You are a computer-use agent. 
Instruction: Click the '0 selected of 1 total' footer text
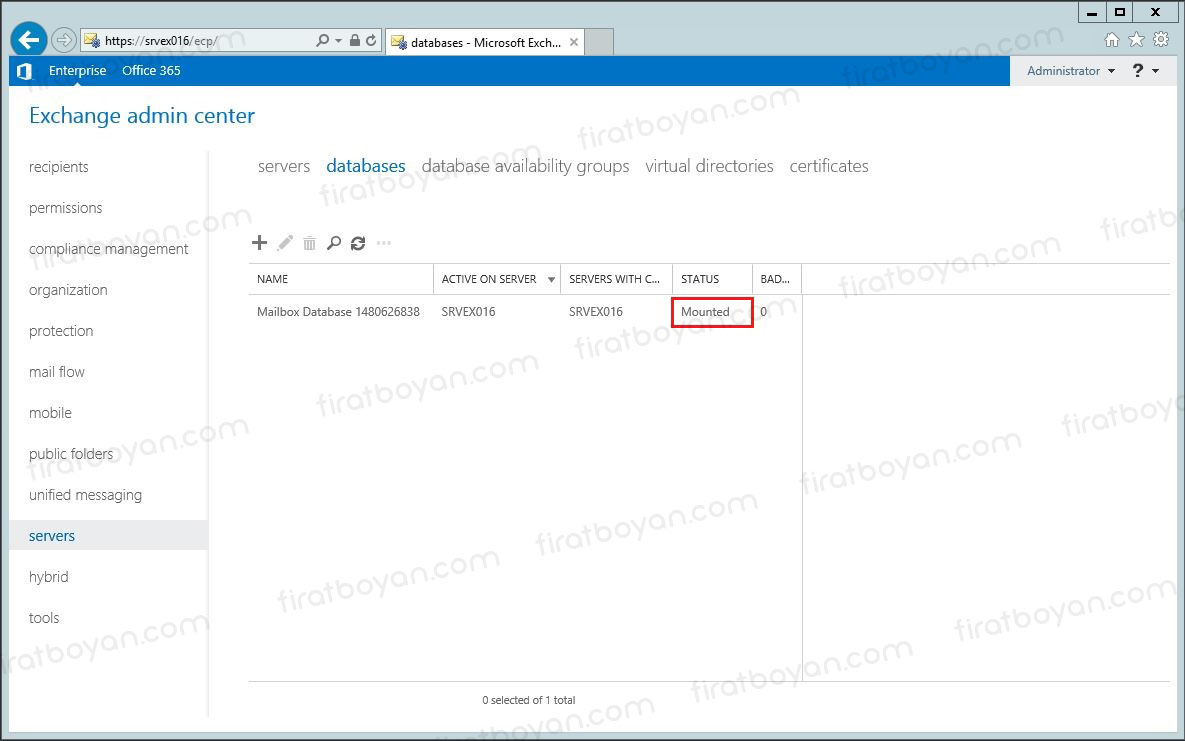[528, 700]
